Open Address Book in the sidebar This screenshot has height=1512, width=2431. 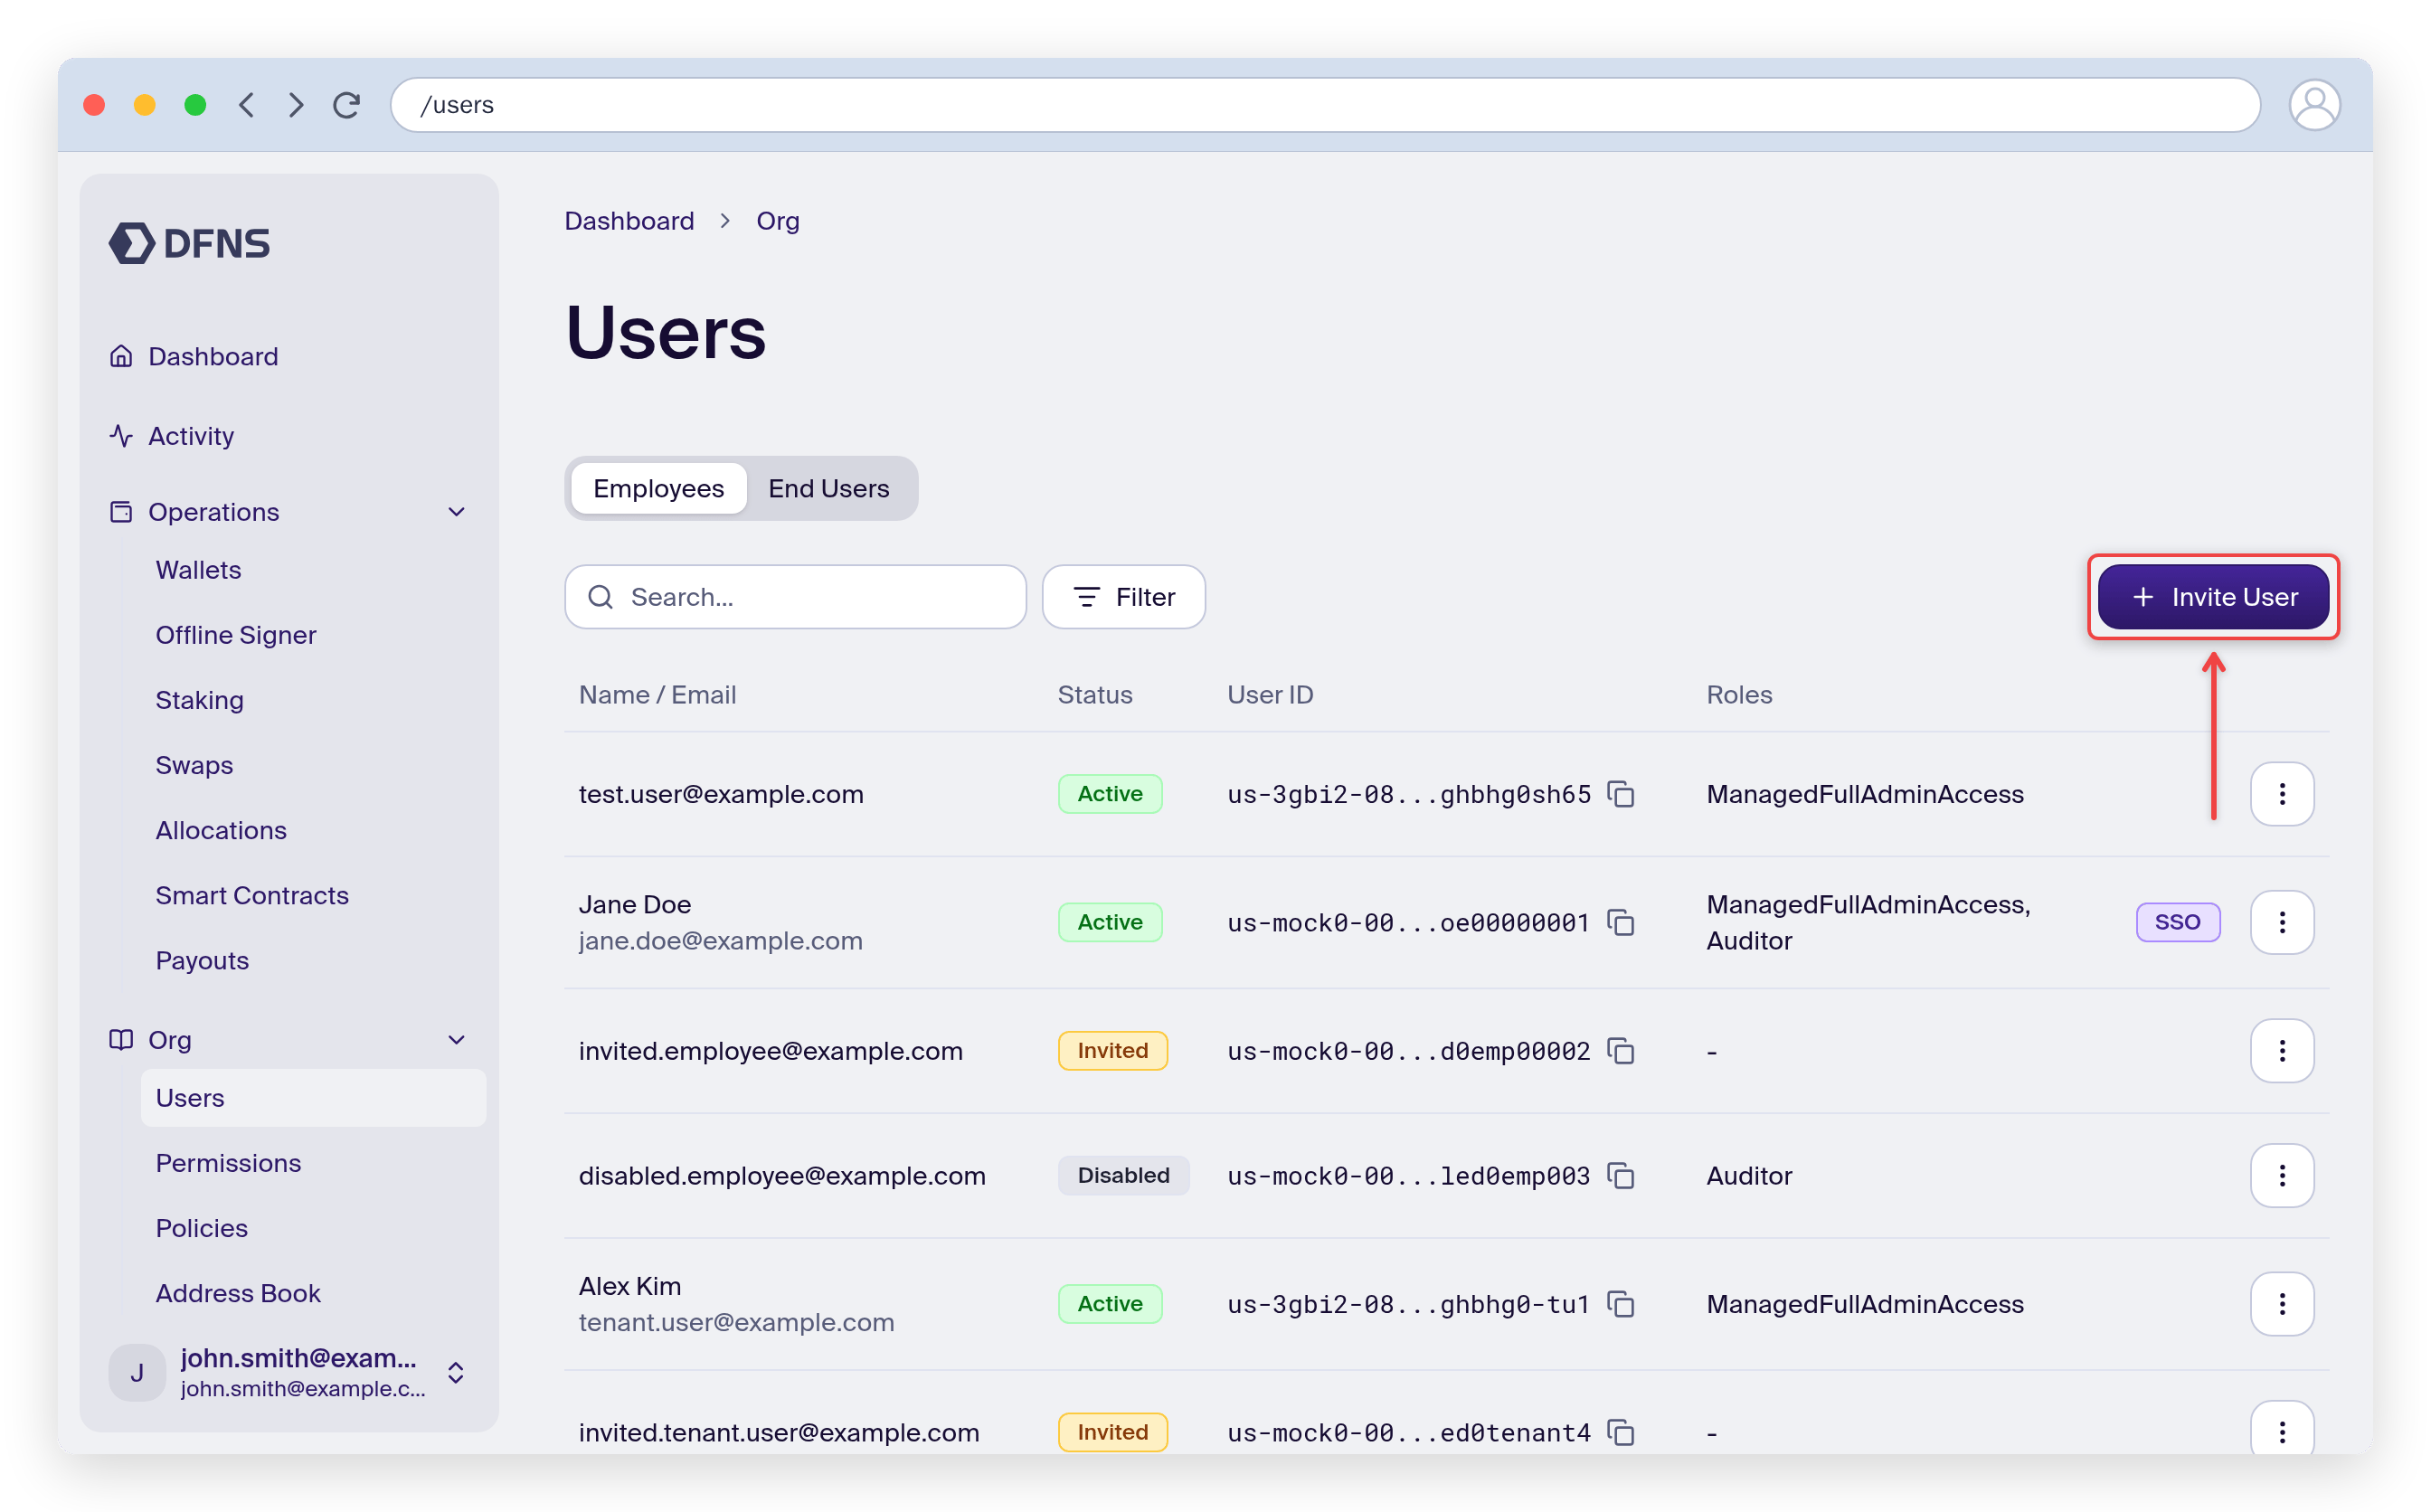(238, 1293)
